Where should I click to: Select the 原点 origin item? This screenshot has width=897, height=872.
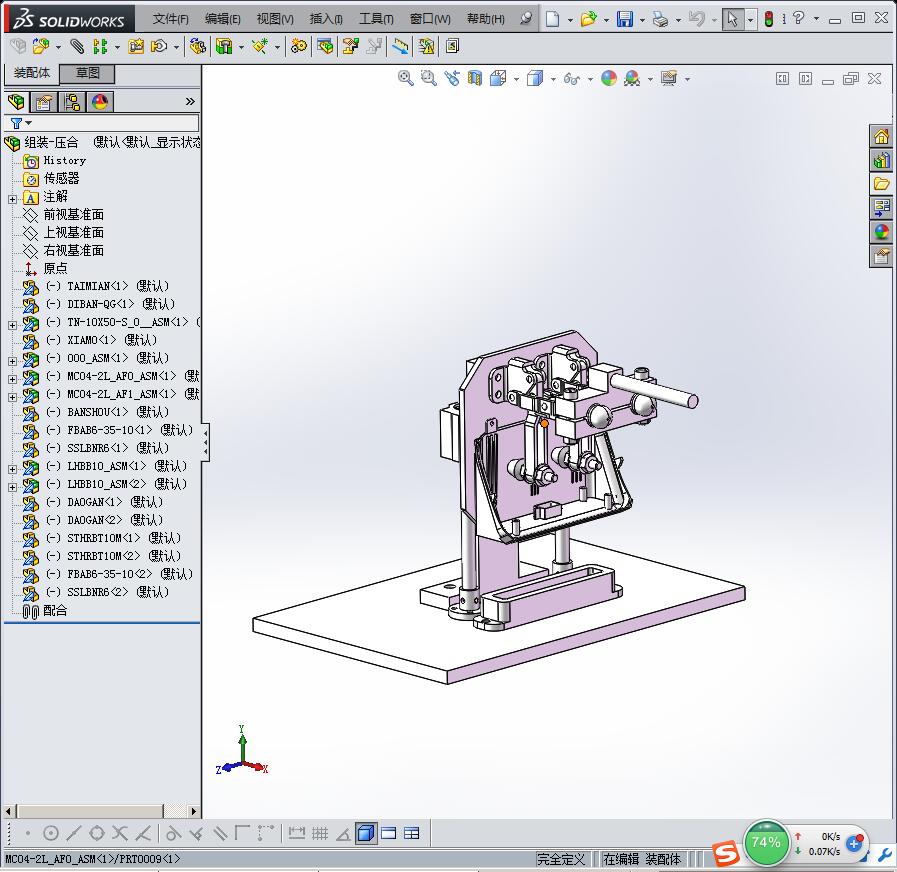(x=55, y=268)
